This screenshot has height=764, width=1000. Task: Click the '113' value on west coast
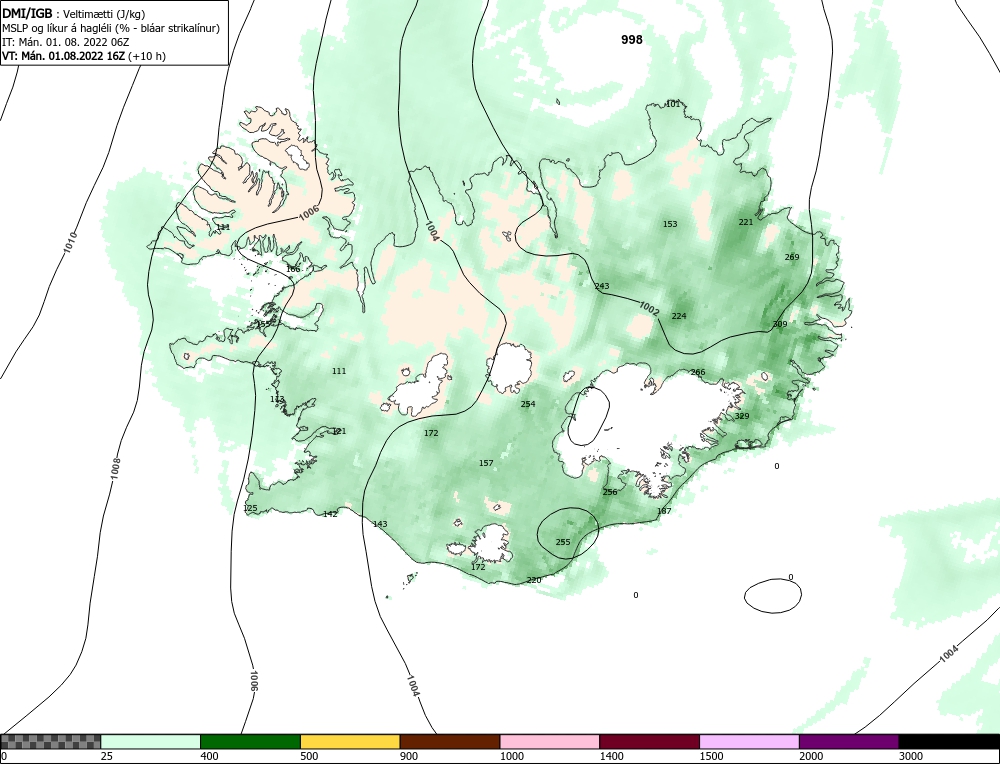pos(277,399)
